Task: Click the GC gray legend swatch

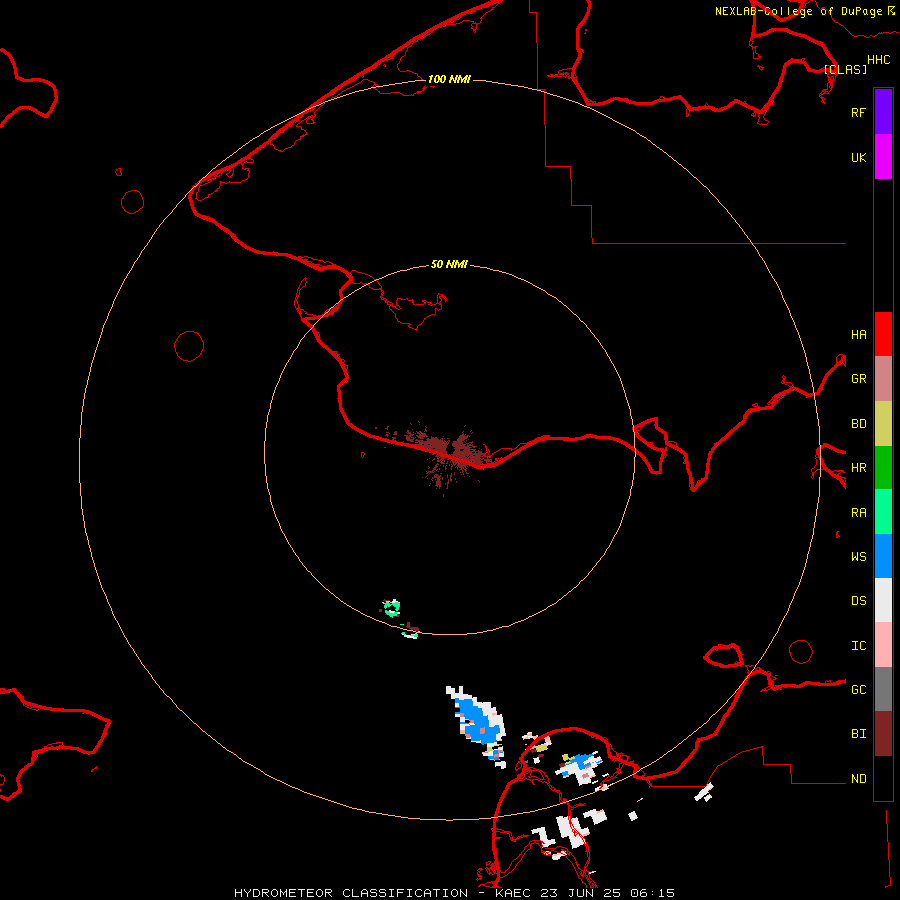Action: (x=883, y=689)
